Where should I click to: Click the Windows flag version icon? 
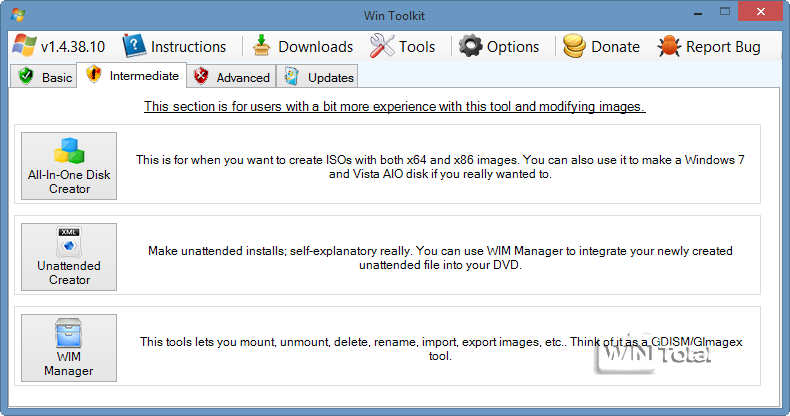[24, 46]
